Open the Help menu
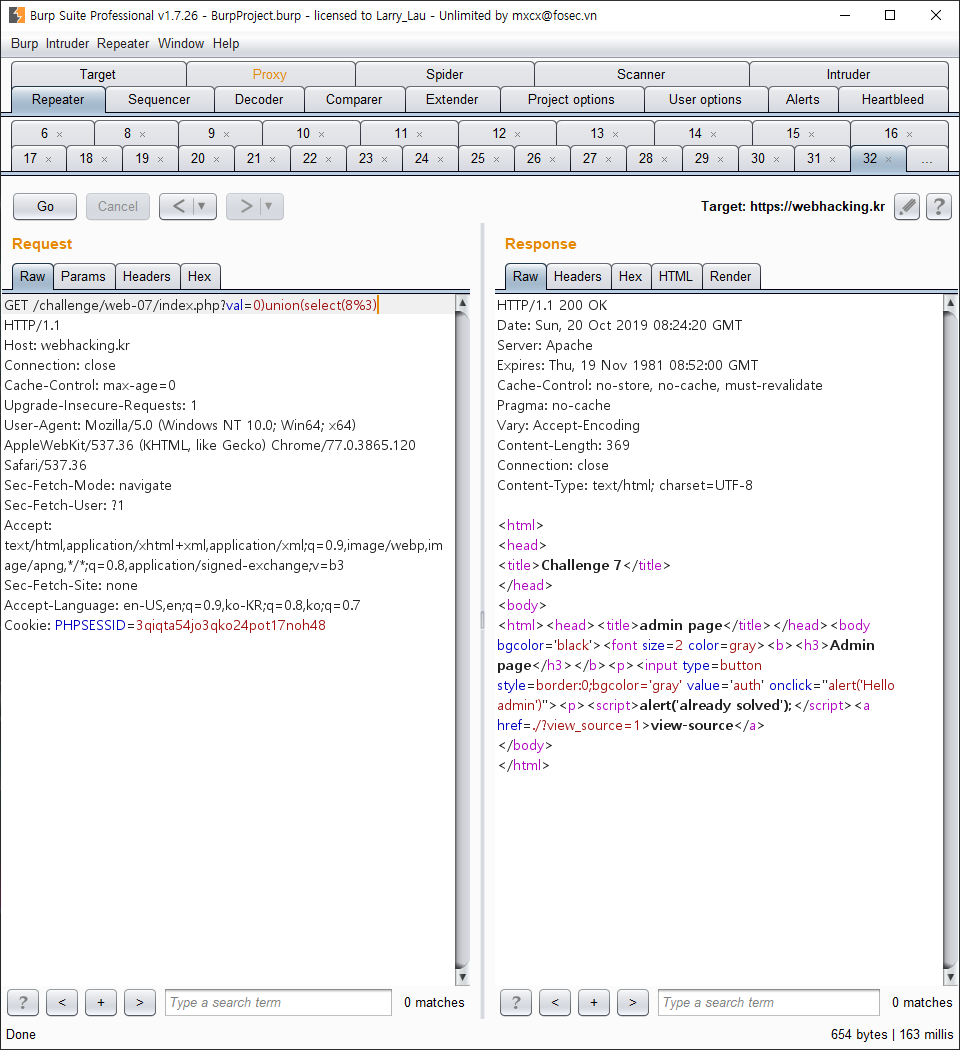Viewport: 960px width, 1050px height. click(x=226, y=44)
